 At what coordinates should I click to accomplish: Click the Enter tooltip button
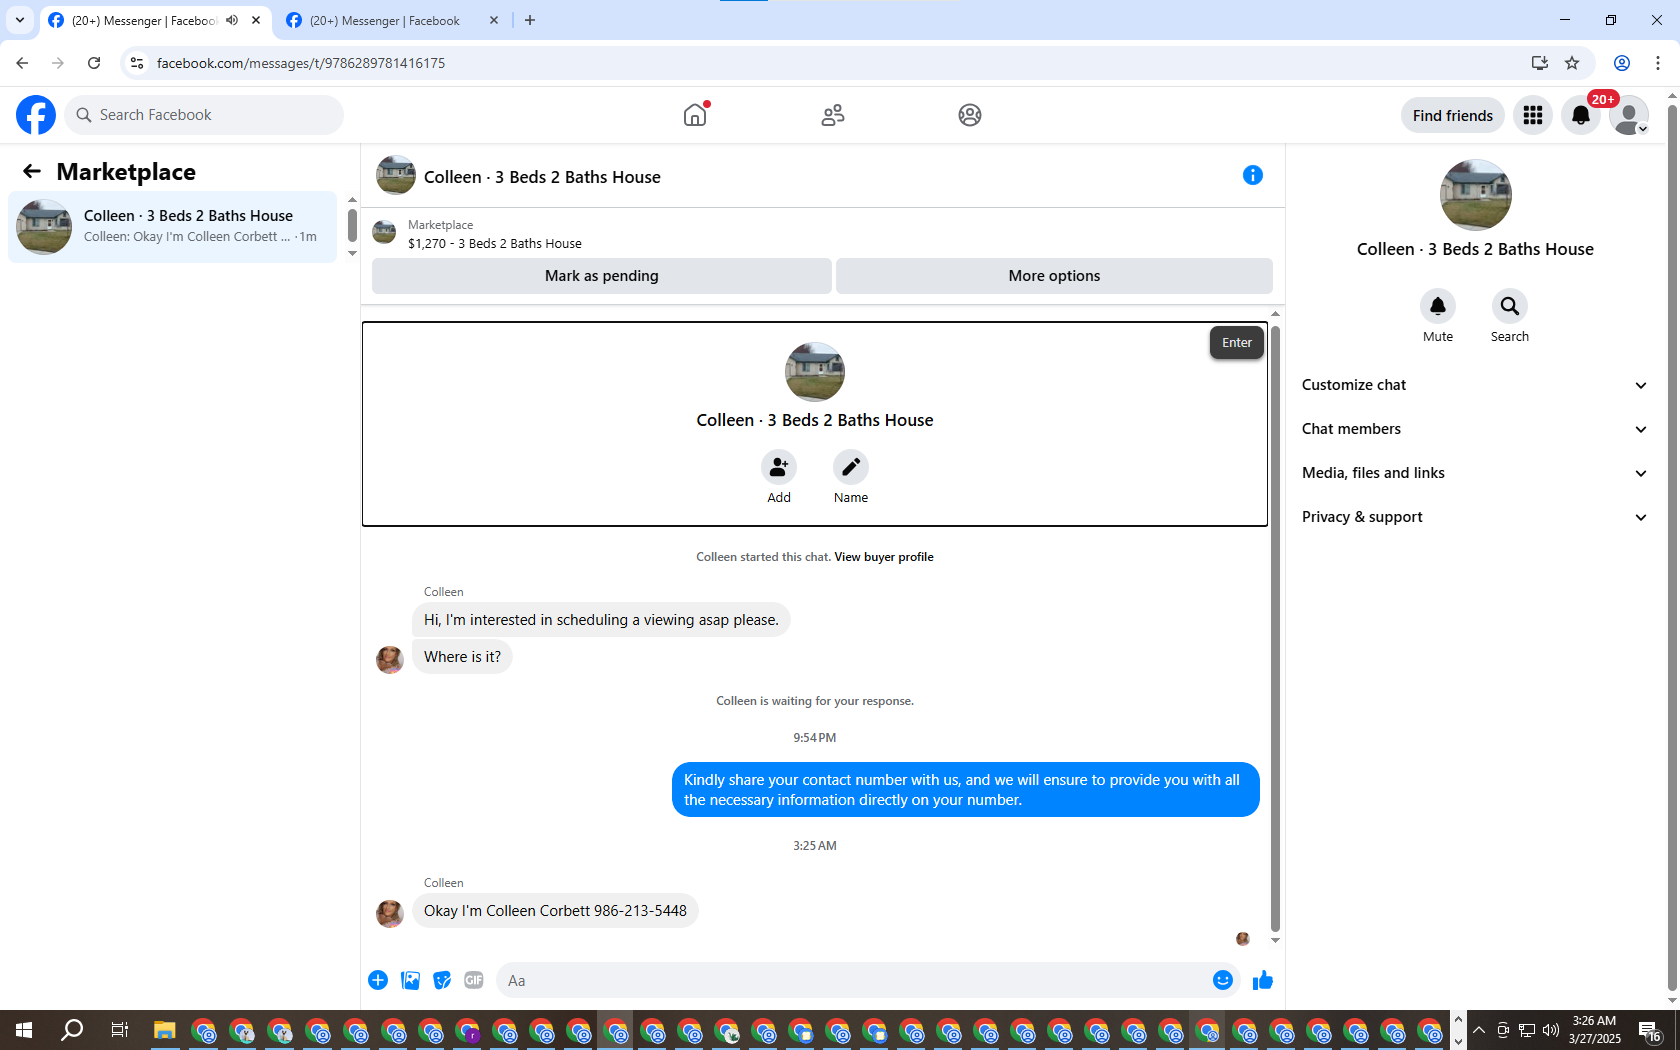click(x=1237, y=342)
